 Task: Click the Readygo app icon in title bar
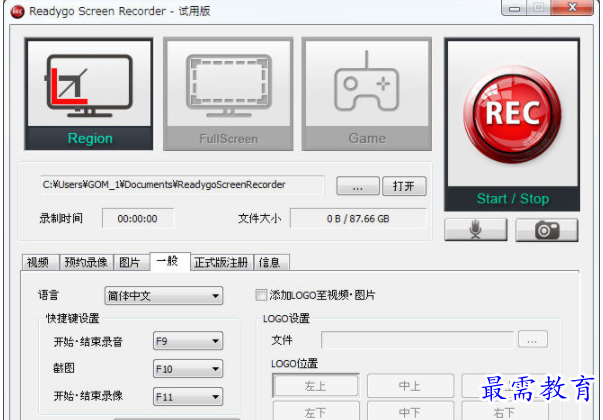pyautogui.click(x=17, y=12)
